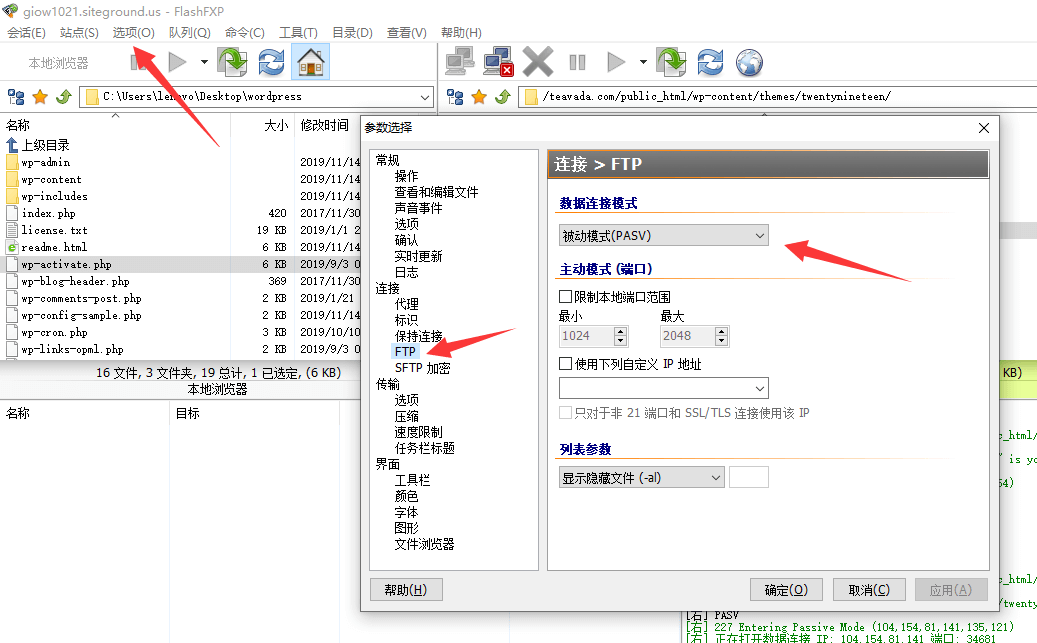Screen dimensions: 1037x643
Task: Open the 站点(S) menu
Action: (x=79, y=31)
